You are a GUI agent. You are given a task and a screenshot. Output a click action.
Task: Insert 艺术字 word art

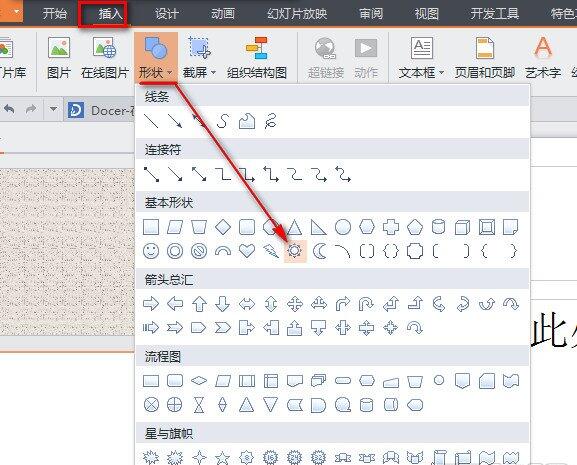[543, 58]
